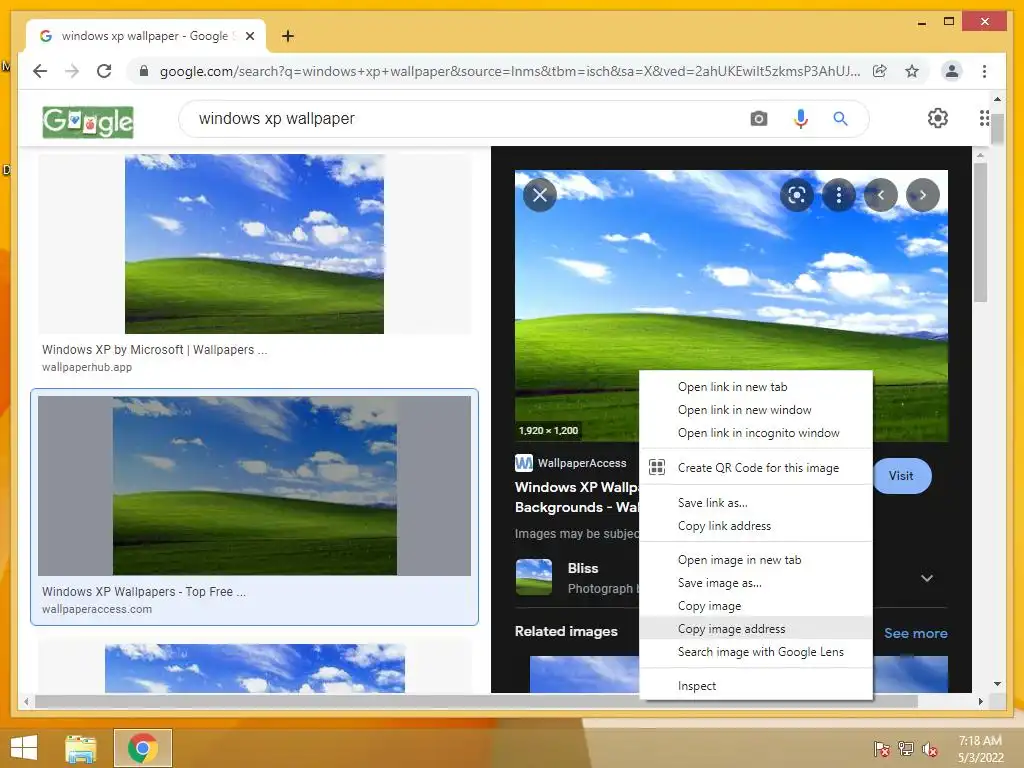Open Action Center flag in tray
The height and width of the screenshot is (768, 1024).
coord(882,749)
